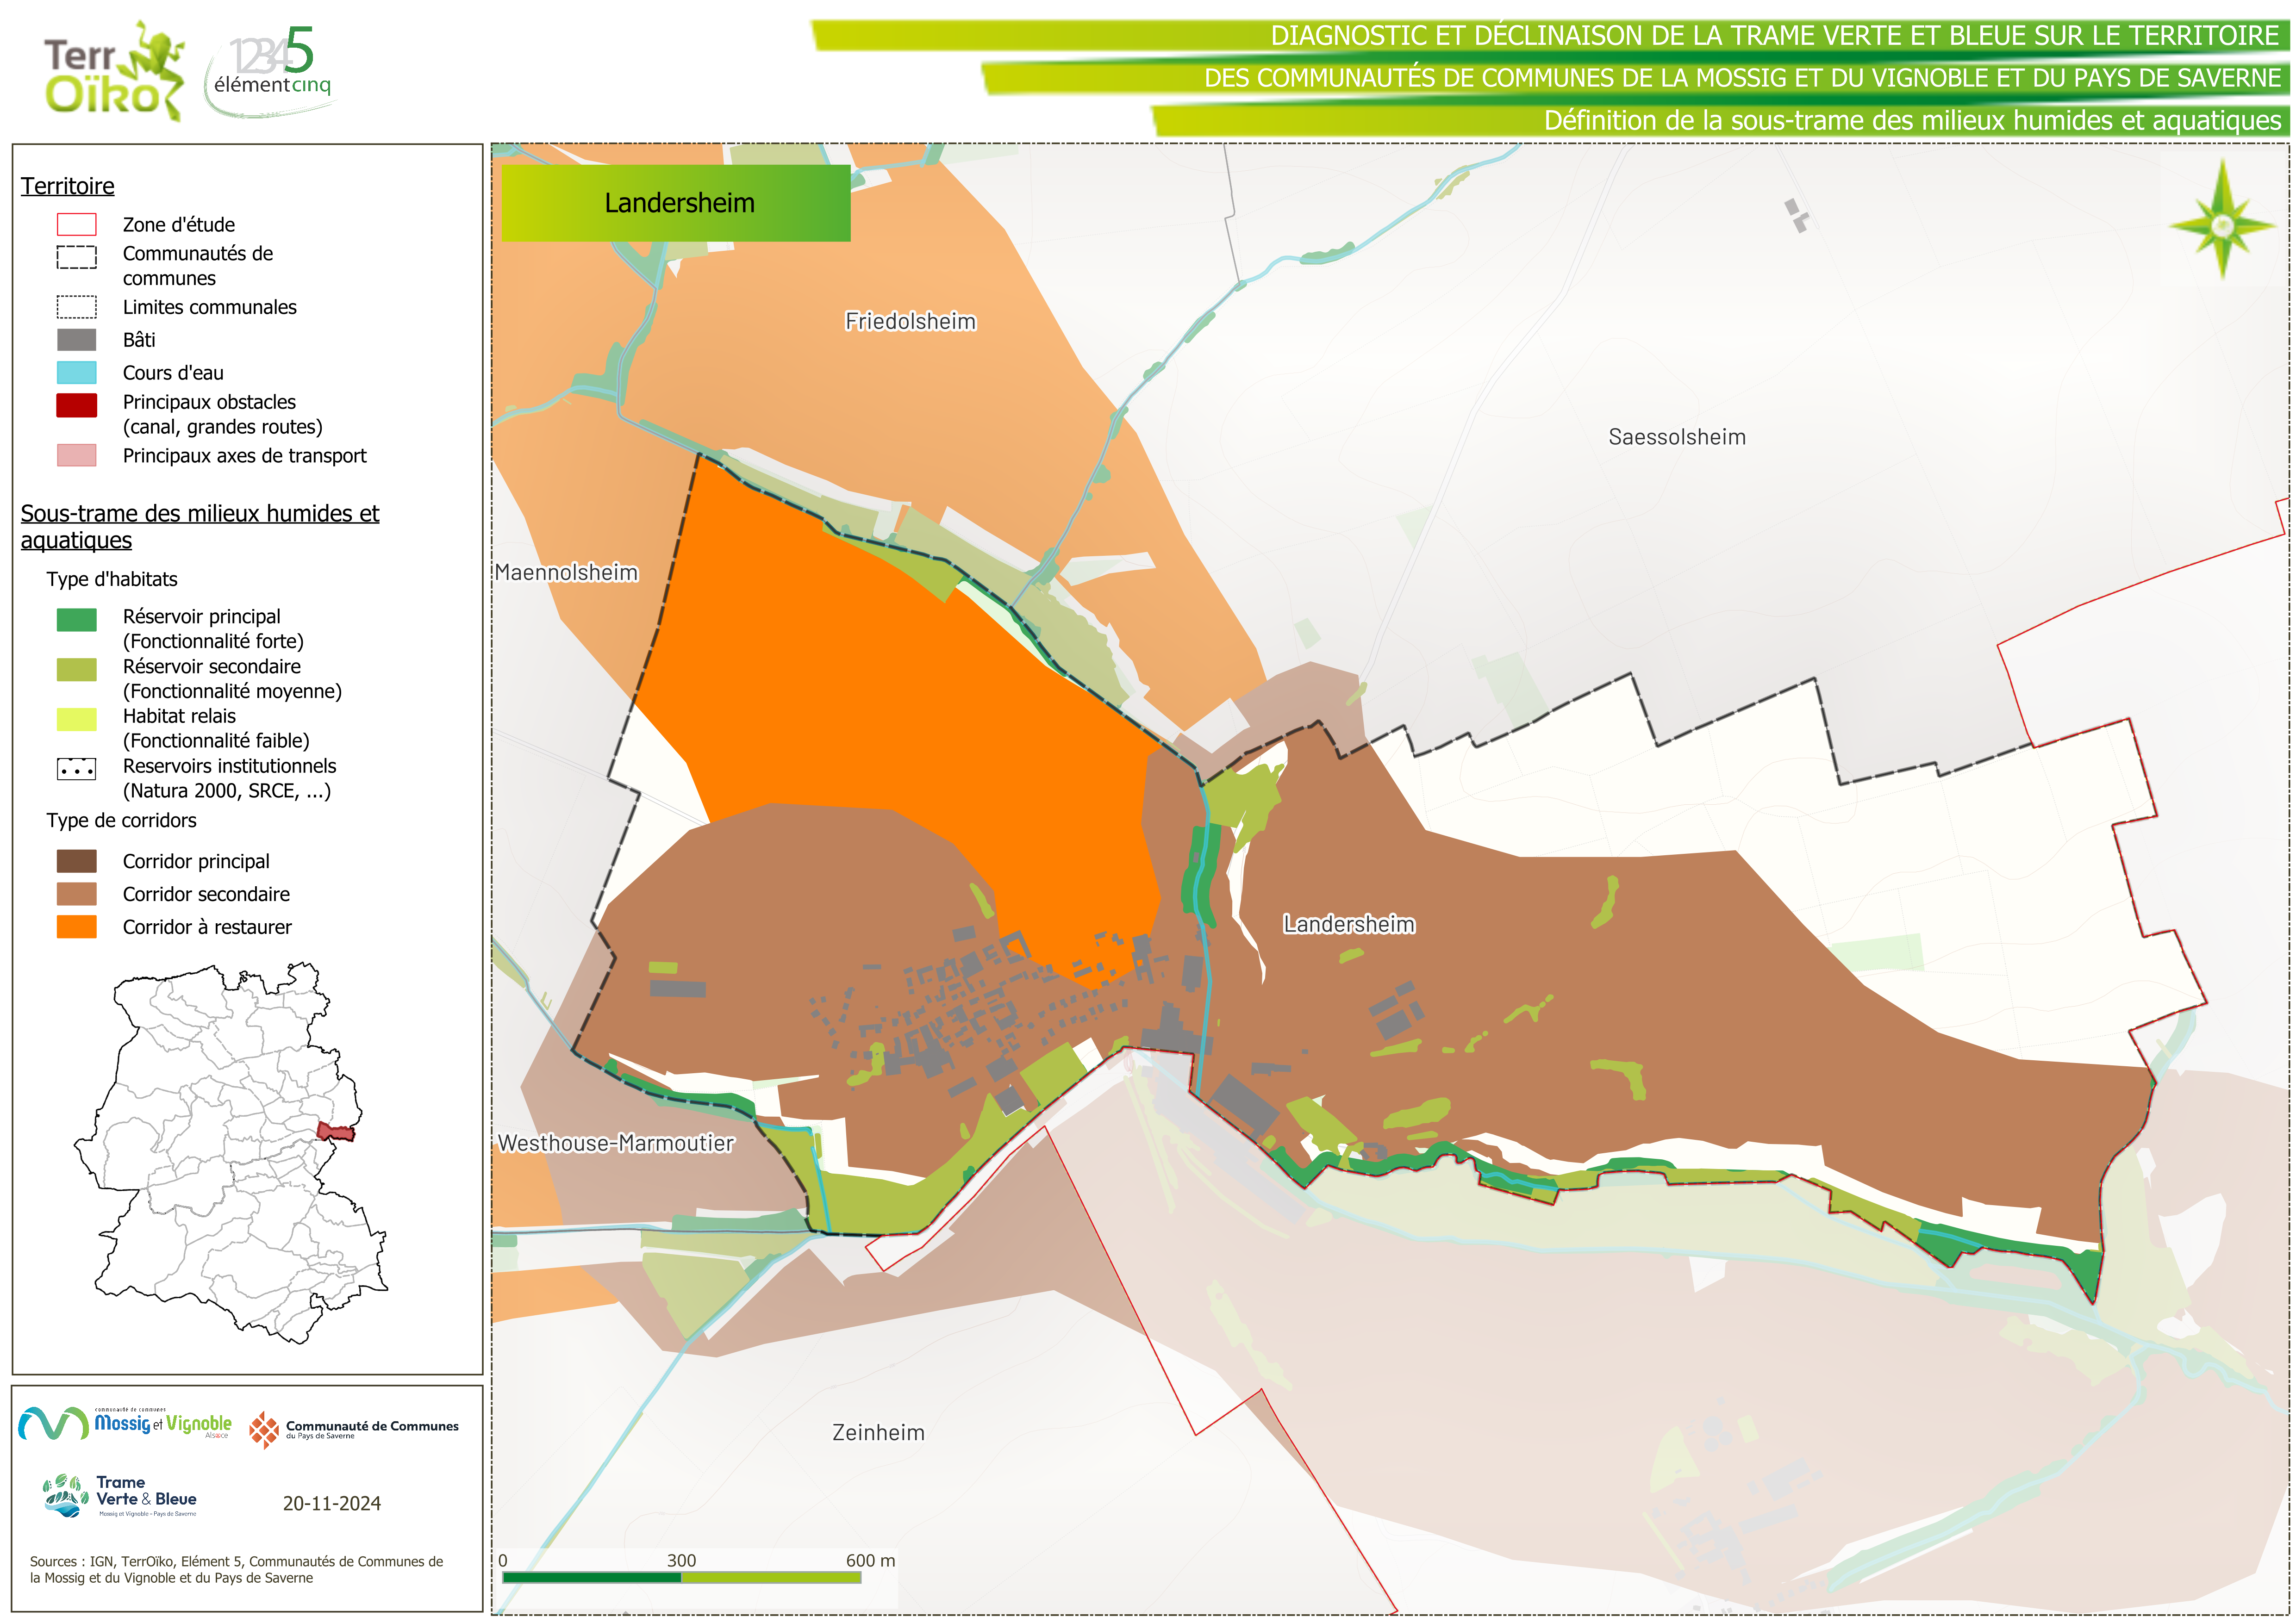Click the Territoire legend heading

tap(68, 186)
